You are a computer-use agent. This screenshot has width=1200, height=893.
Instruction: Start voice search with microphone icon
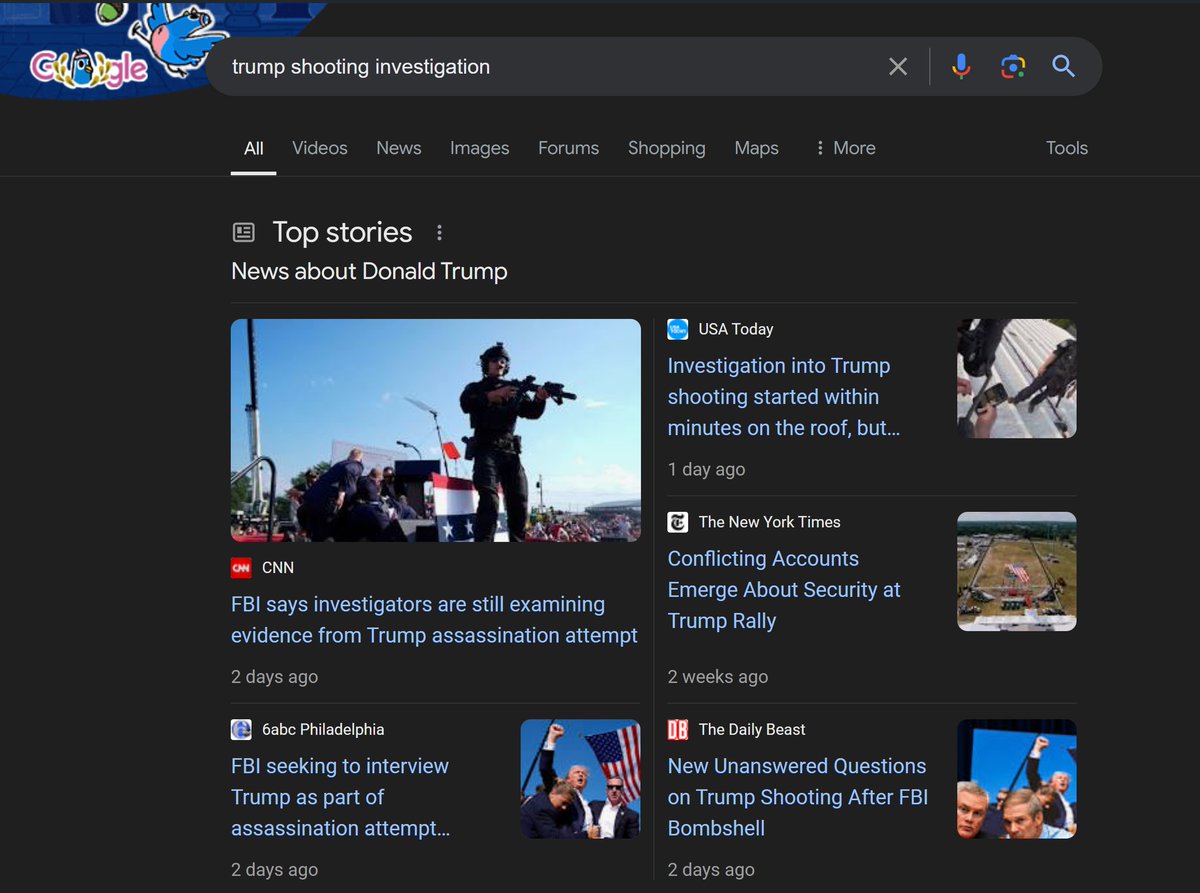tap(961, 67)
